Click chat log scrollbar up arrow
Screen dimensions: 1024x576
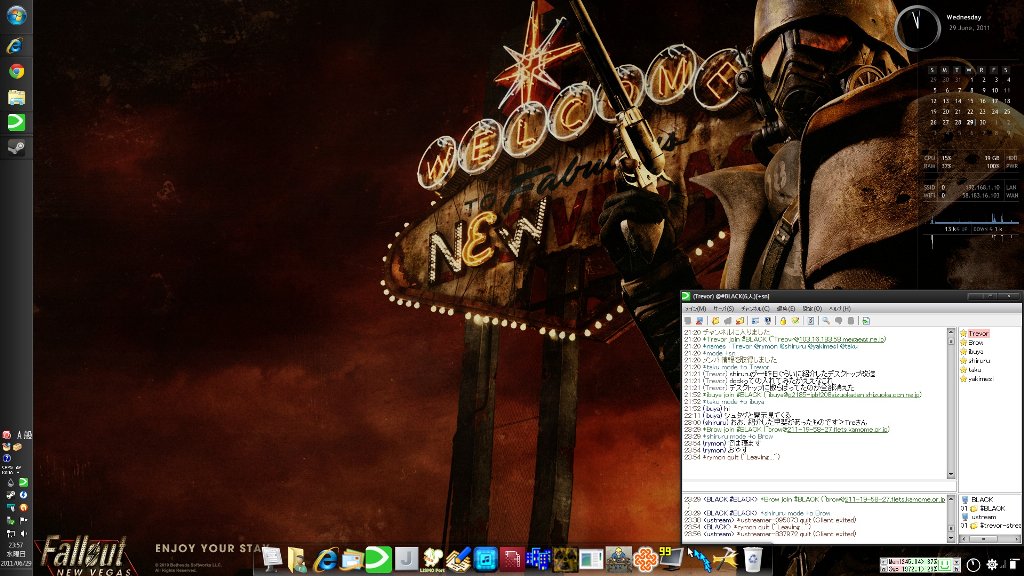pyautogui.click(x=951, y=332)
